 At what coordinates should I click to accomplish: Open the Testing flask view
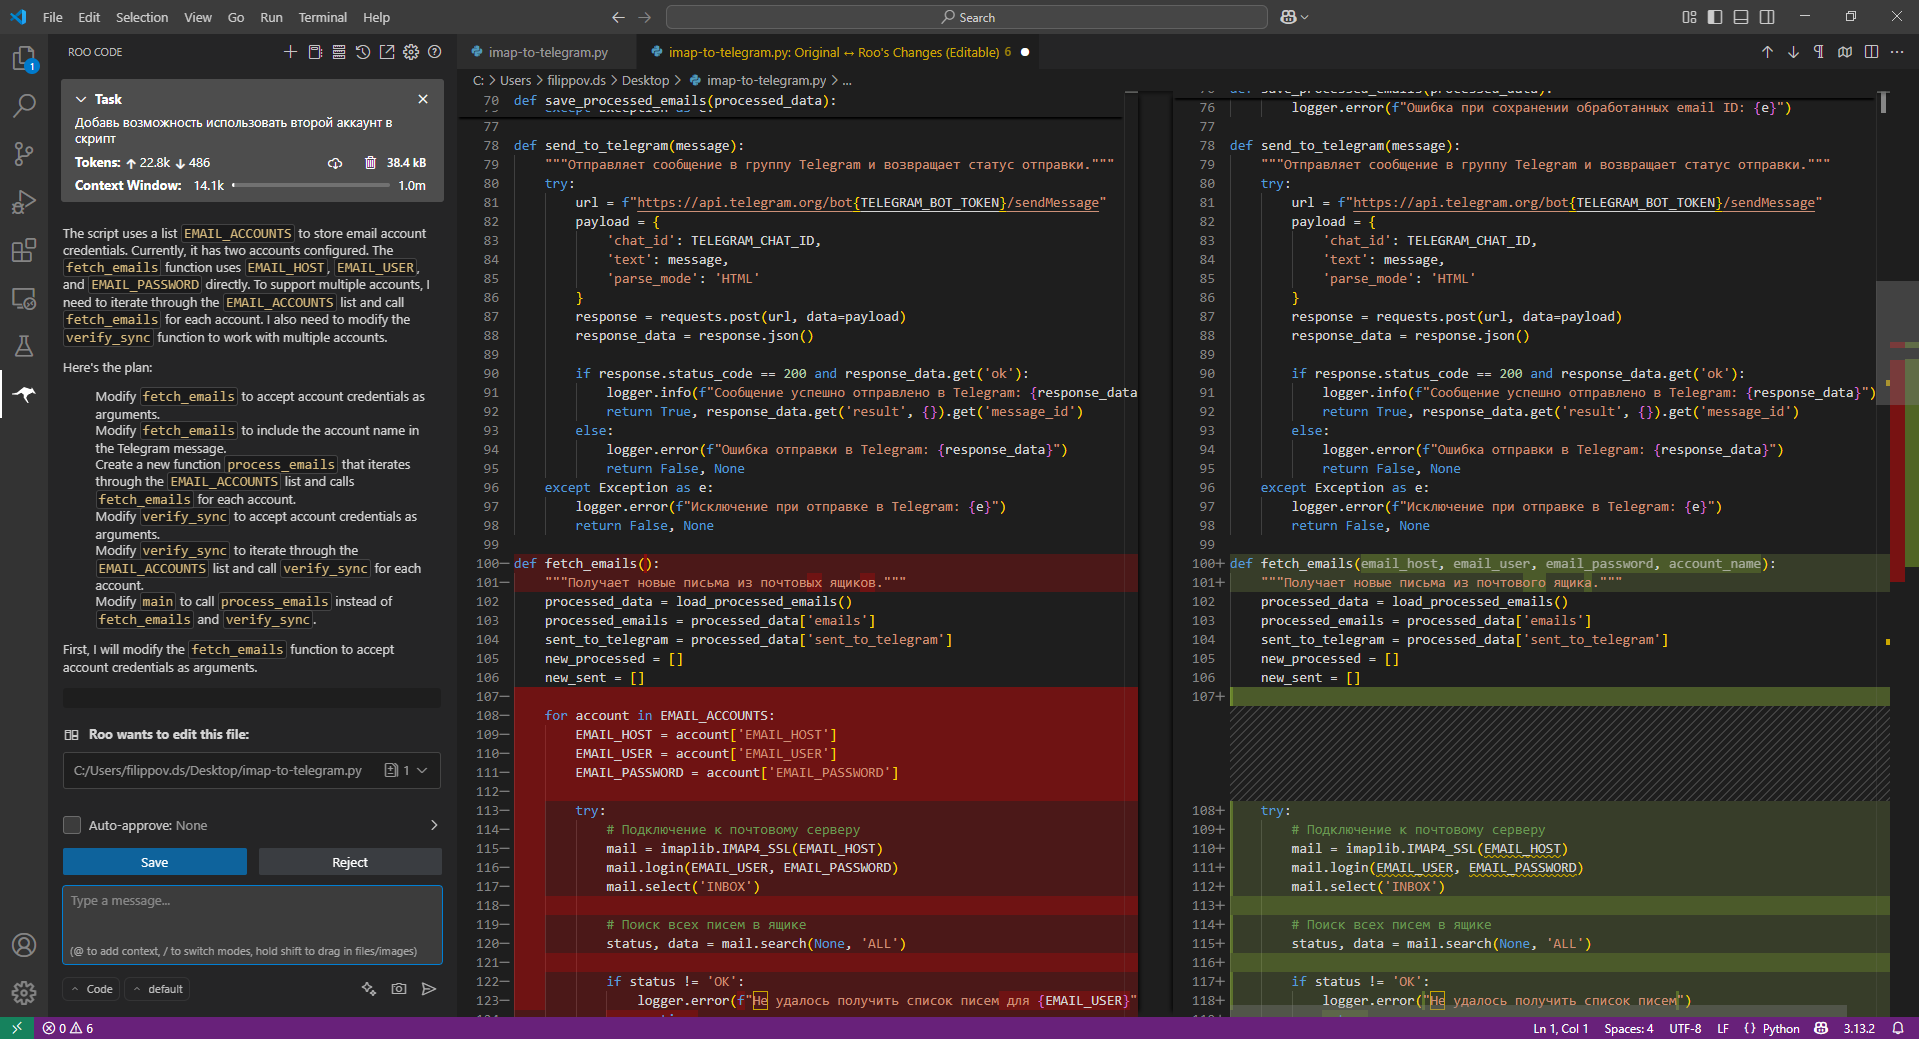tap(24, 346)
